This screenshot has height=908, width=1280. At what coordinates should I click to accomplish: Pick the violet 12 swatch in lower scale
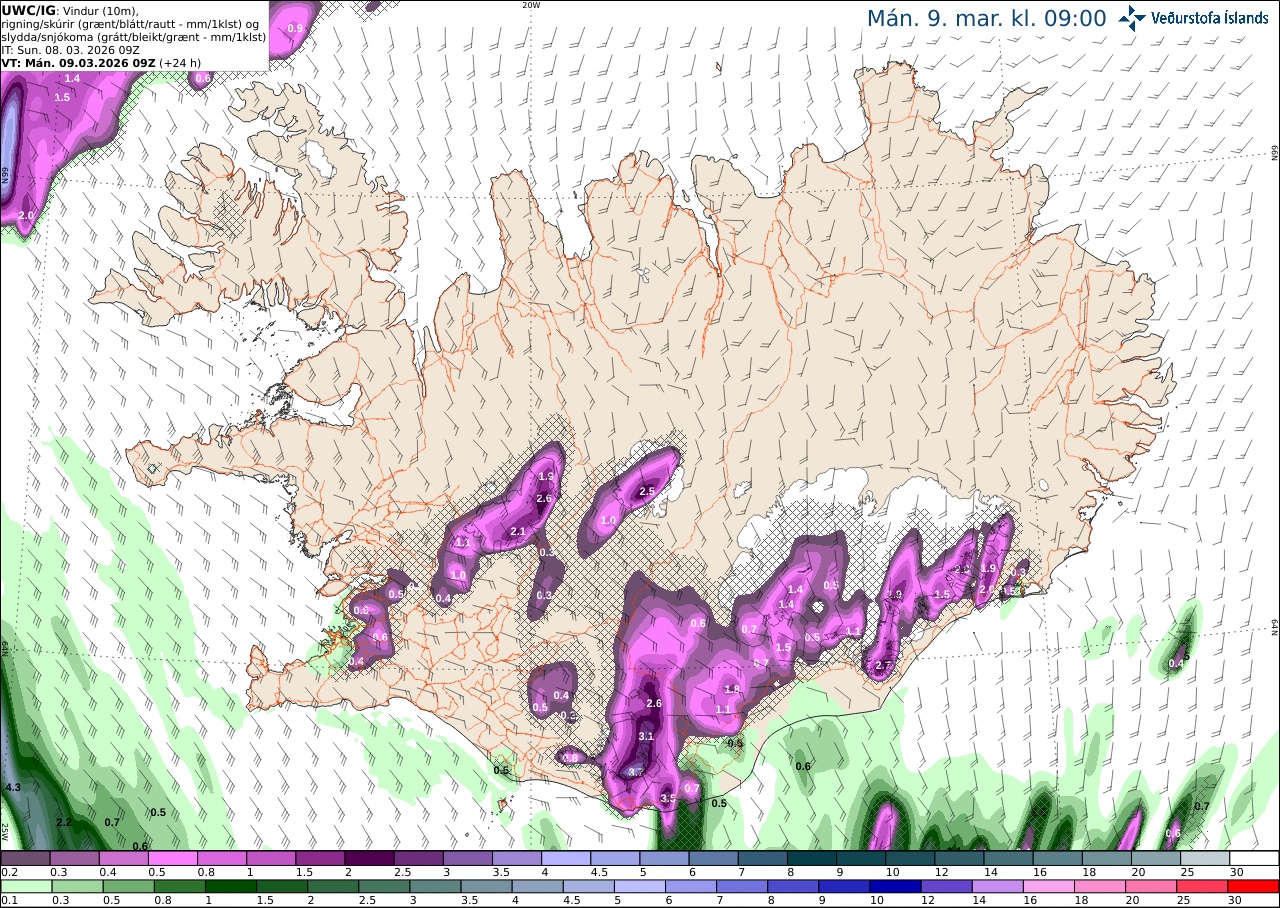pos(946,886)
